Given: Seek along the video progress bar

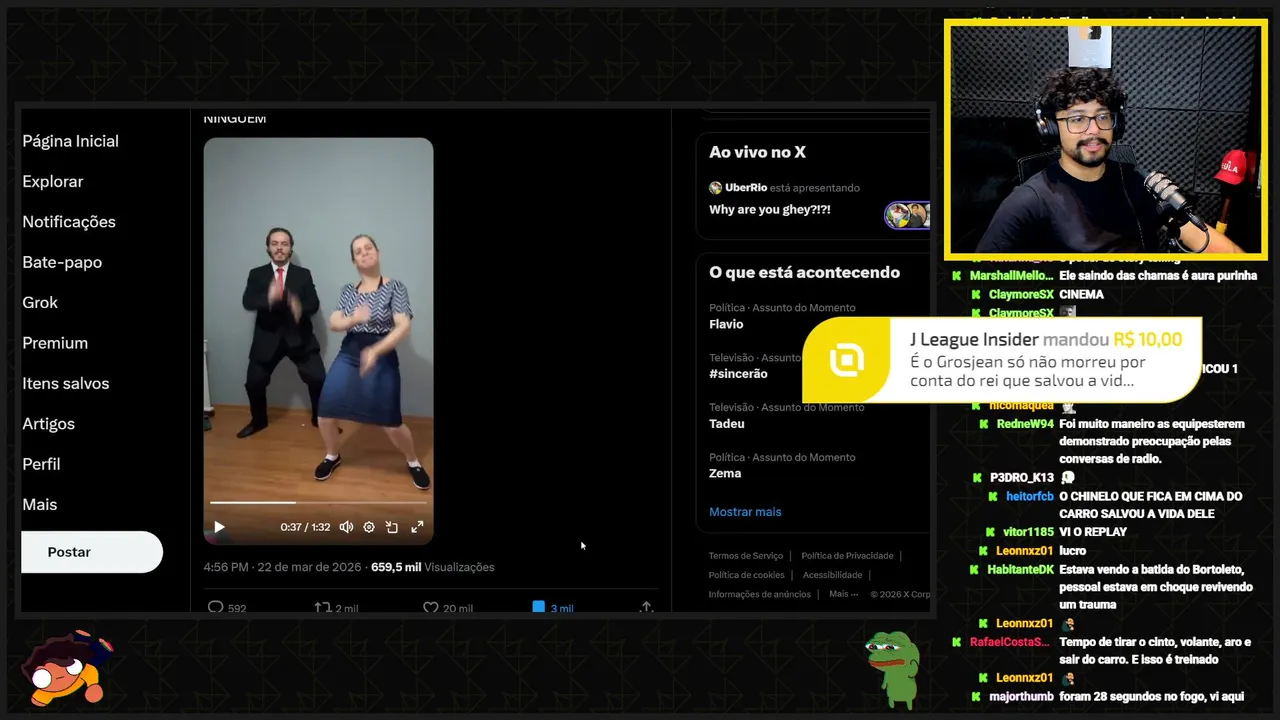Looking at the screenshot, I should pyautogui.click(x=318, y=502).
